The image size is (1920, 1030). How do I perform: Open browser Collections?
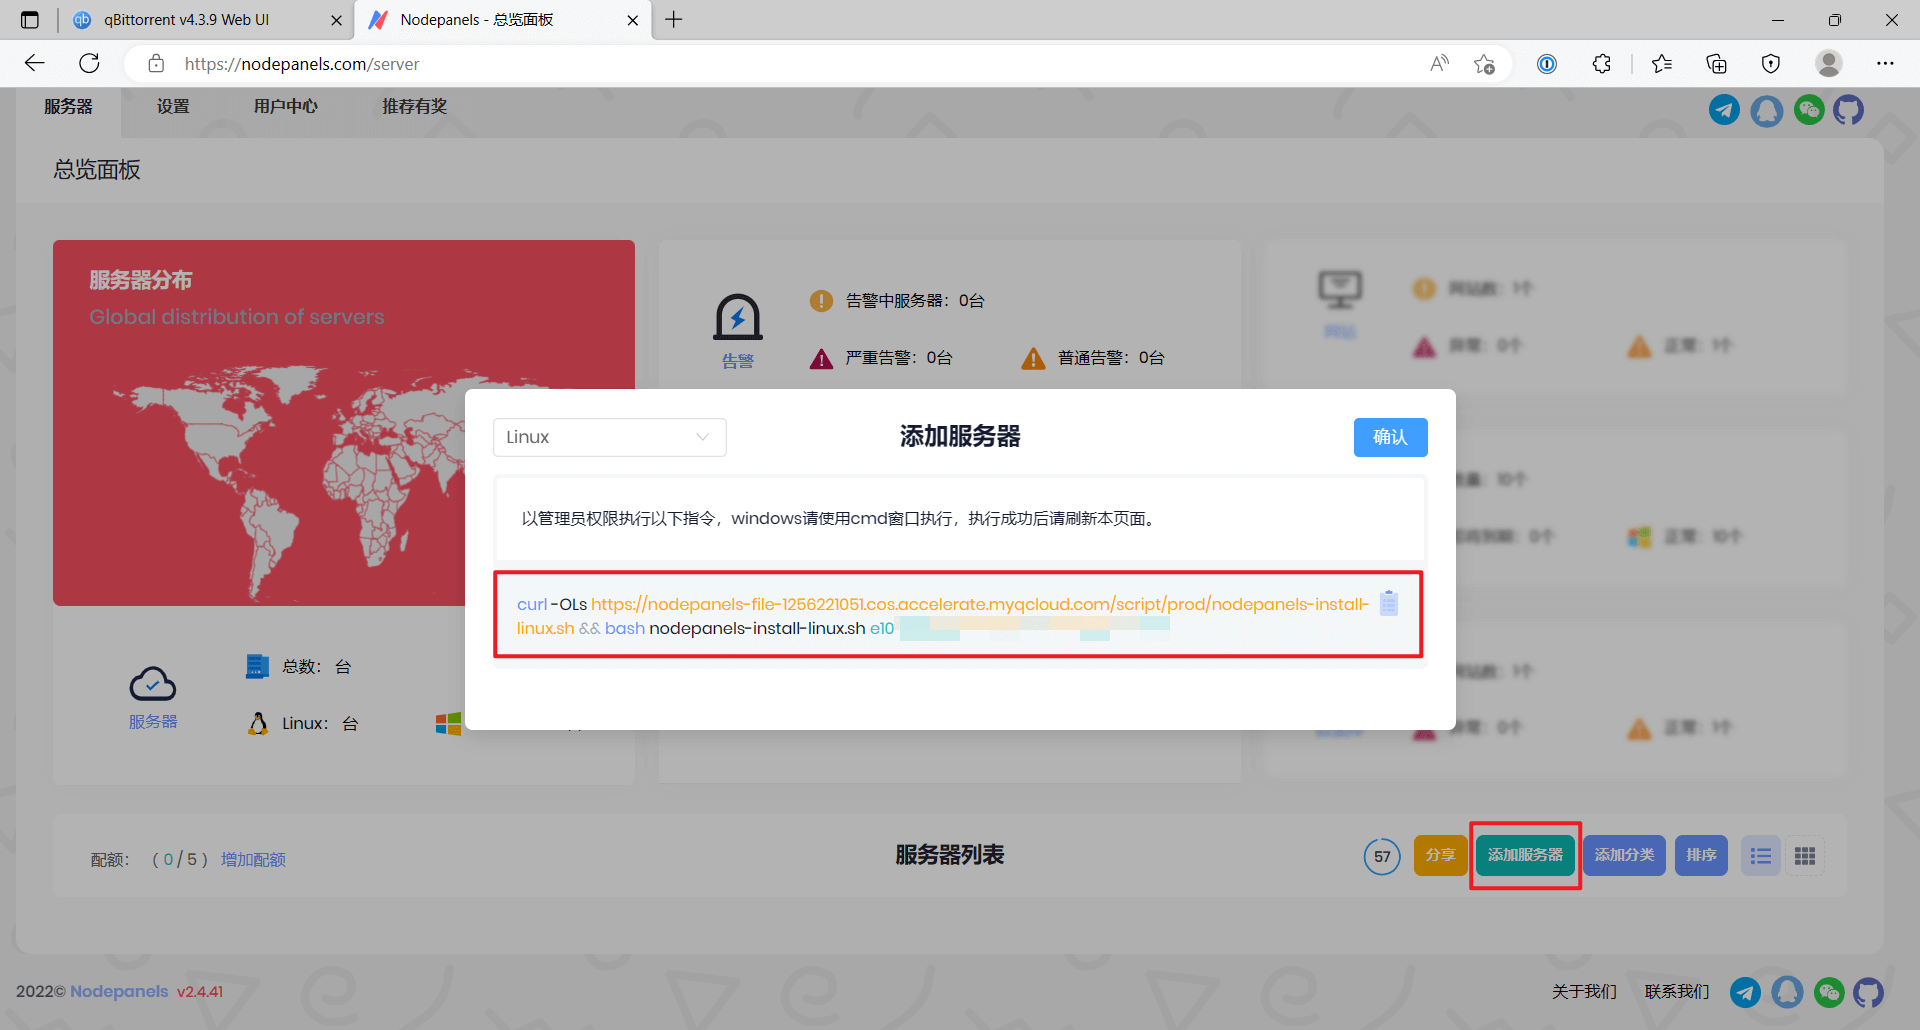(x=1717, y=64)
